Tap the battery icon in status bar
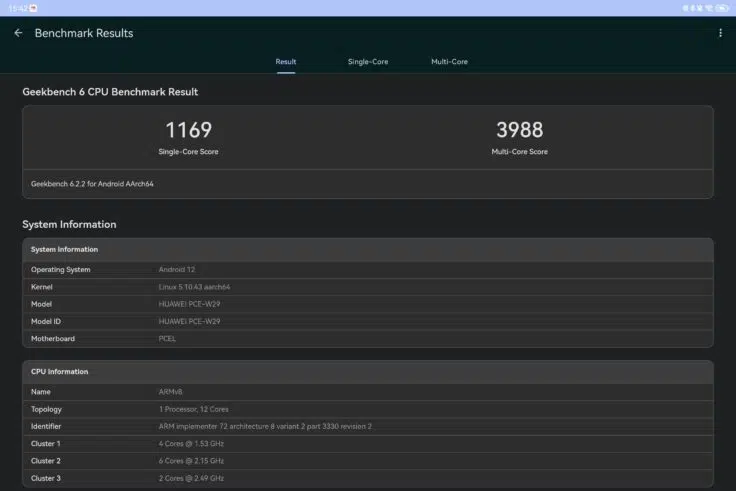Viewport: 736px width, 491px height. click(x=722, y=8)
